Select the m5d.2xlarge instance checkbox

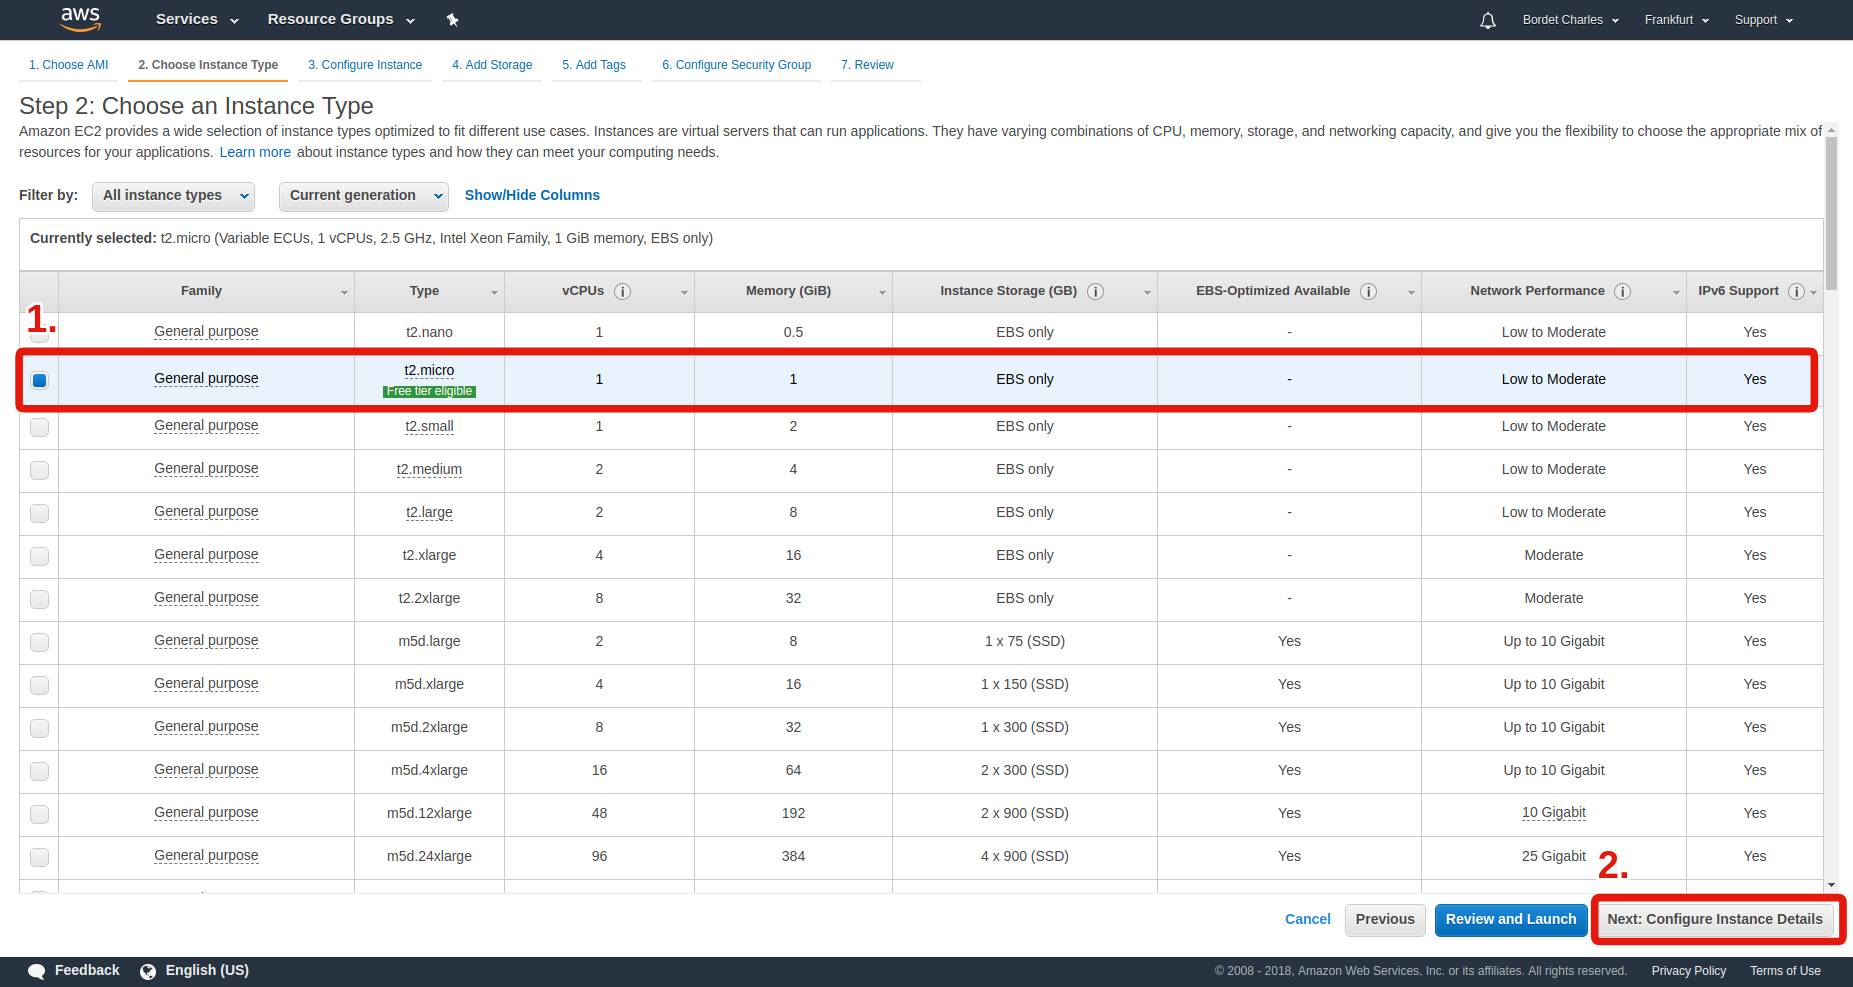click(39, 728)
